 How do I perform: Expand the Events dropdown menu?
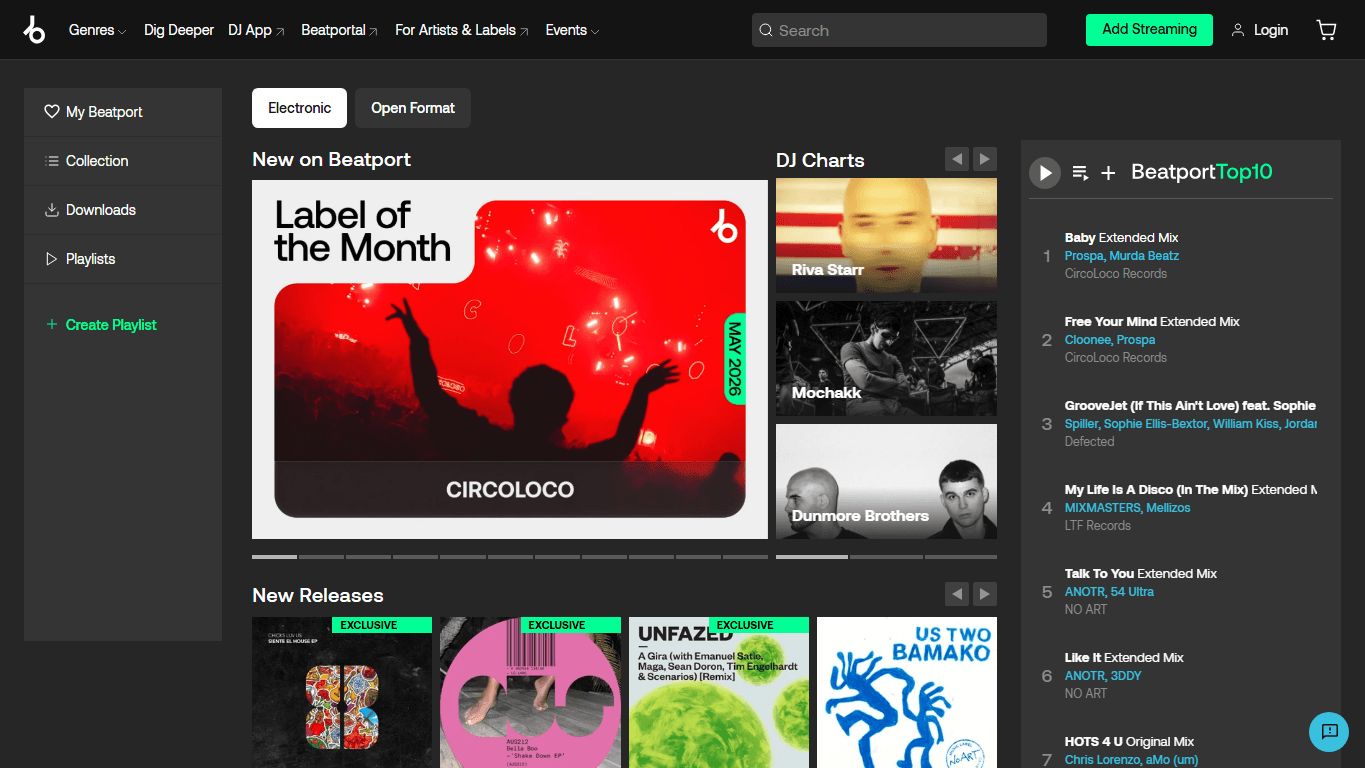click(x=572, y=30)
